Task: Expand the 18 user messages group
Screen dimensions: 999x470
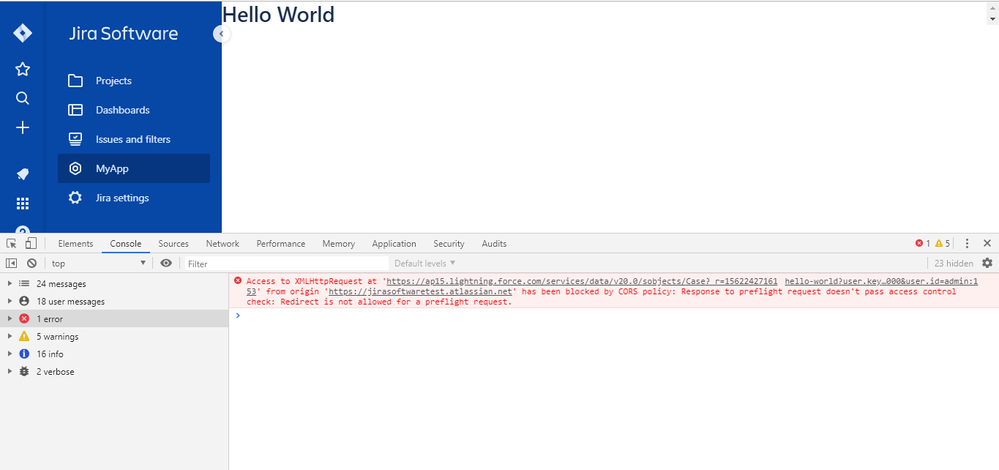Action: click(x=10, y=301)
